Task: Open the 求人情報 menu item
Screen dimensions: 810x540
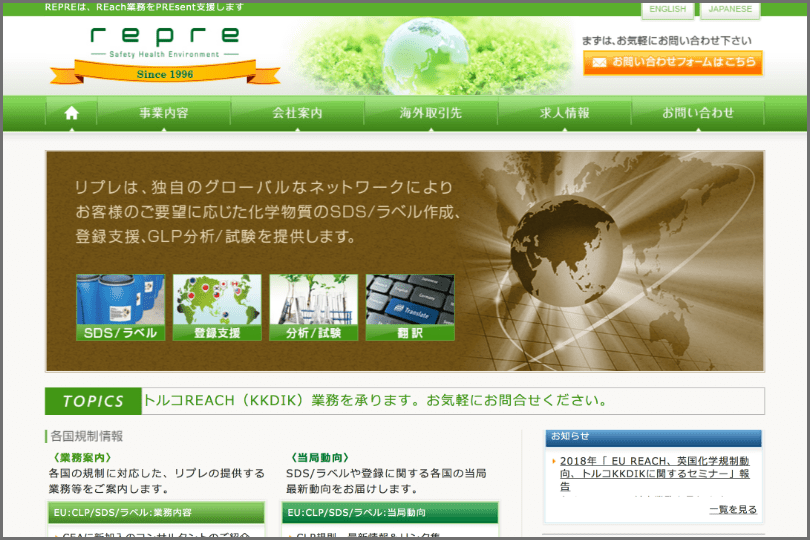Action: [564, 113]
